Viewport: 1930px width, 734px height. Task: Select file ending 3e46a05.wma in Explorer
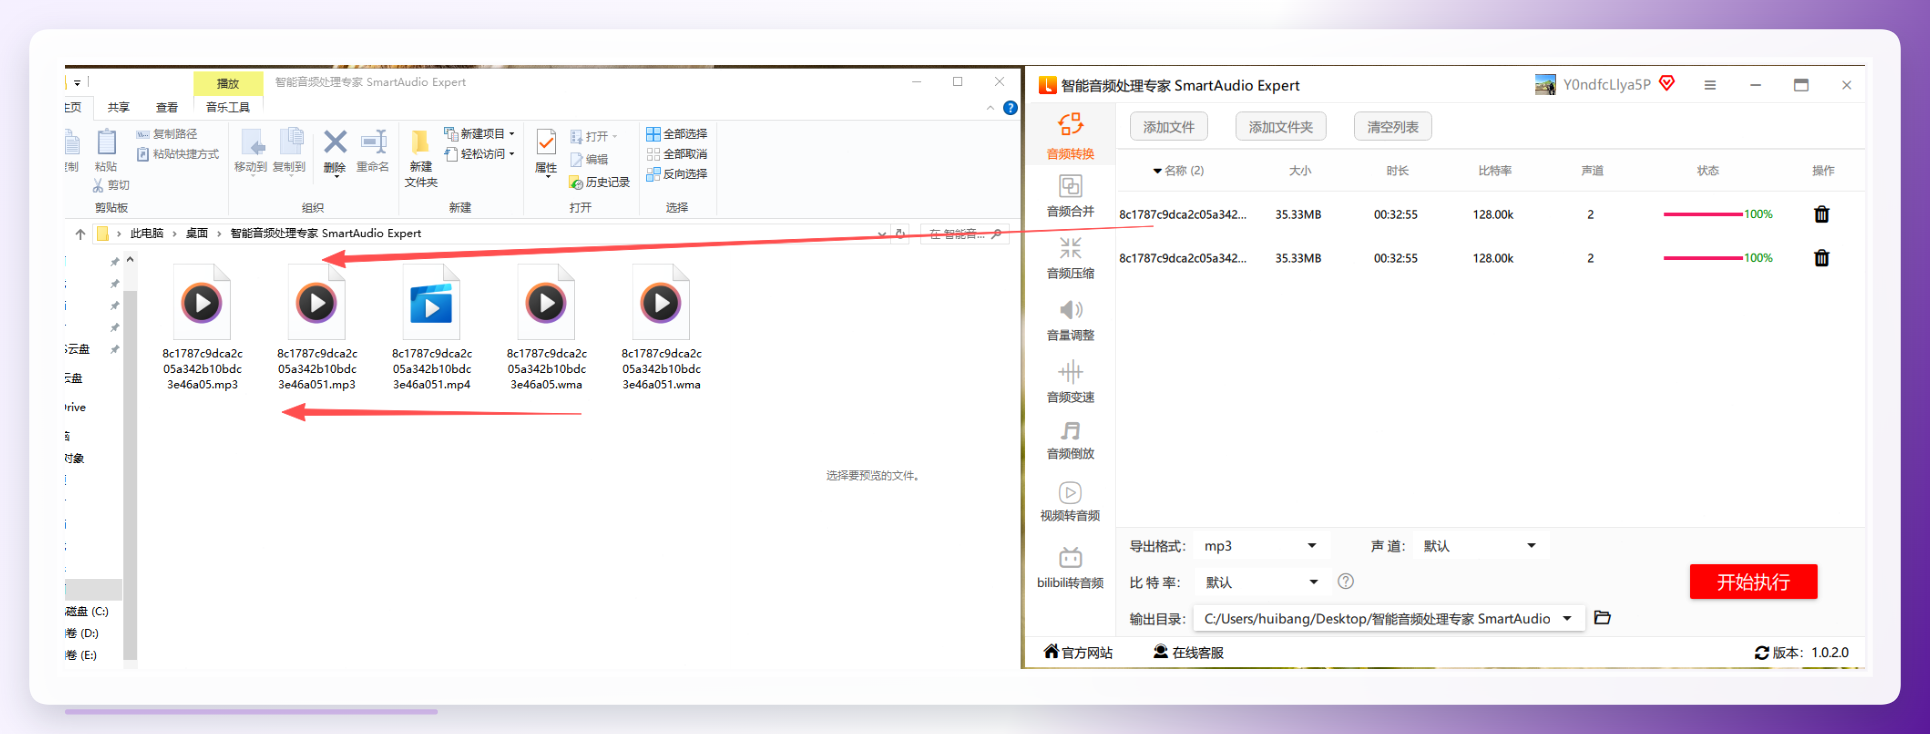[546, 327]
